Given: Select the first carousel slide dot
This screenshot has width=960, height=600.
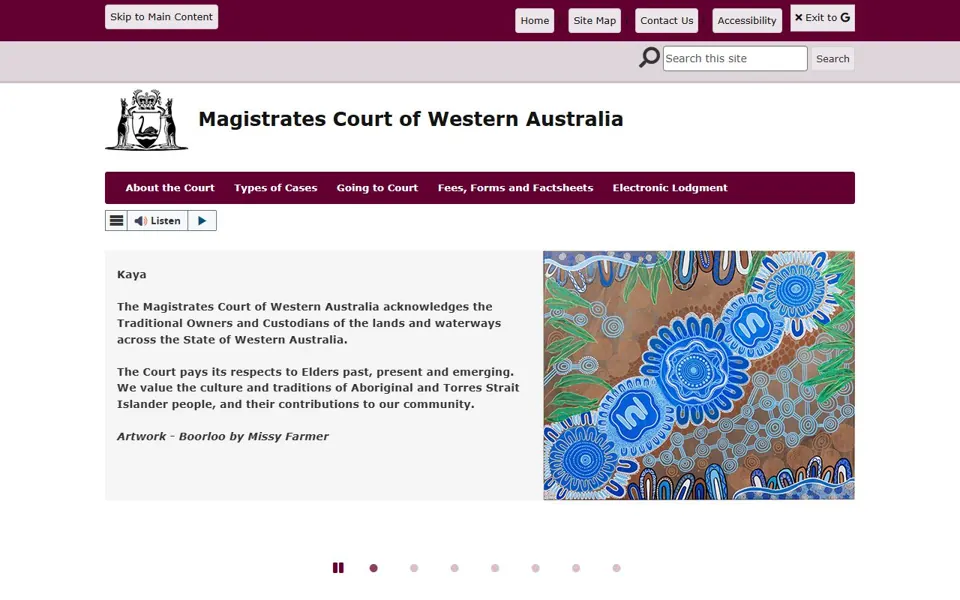Looking at the screenshot, I should pos(373,568).
